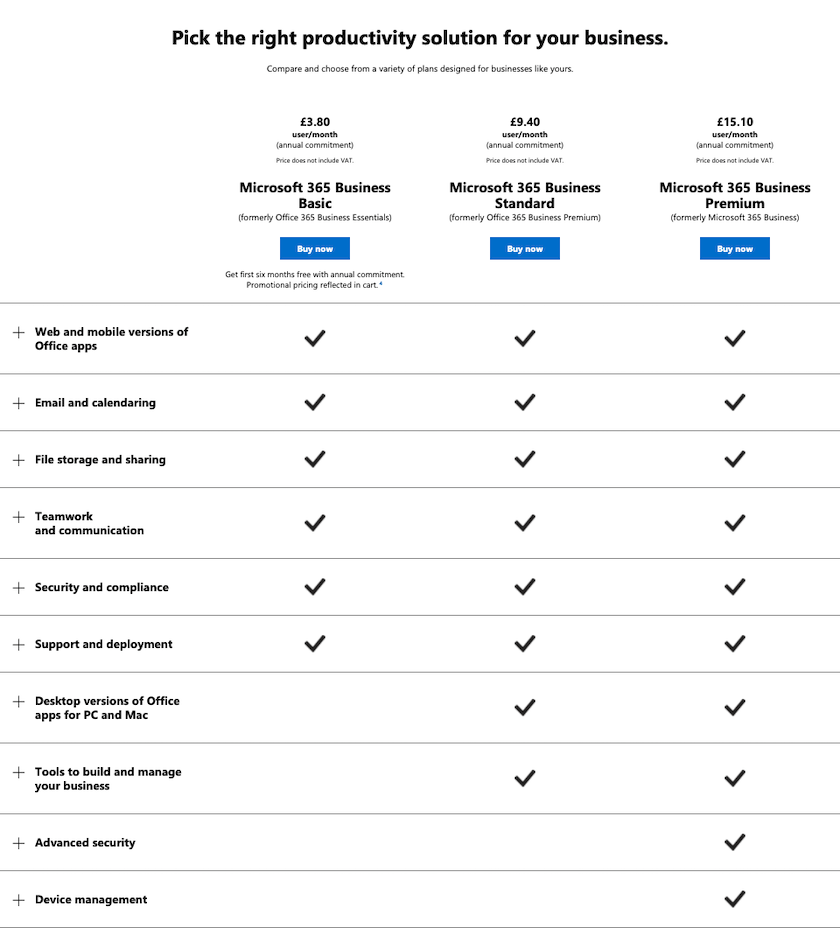Expand the Web and mobile versions row

coord(18,332)
